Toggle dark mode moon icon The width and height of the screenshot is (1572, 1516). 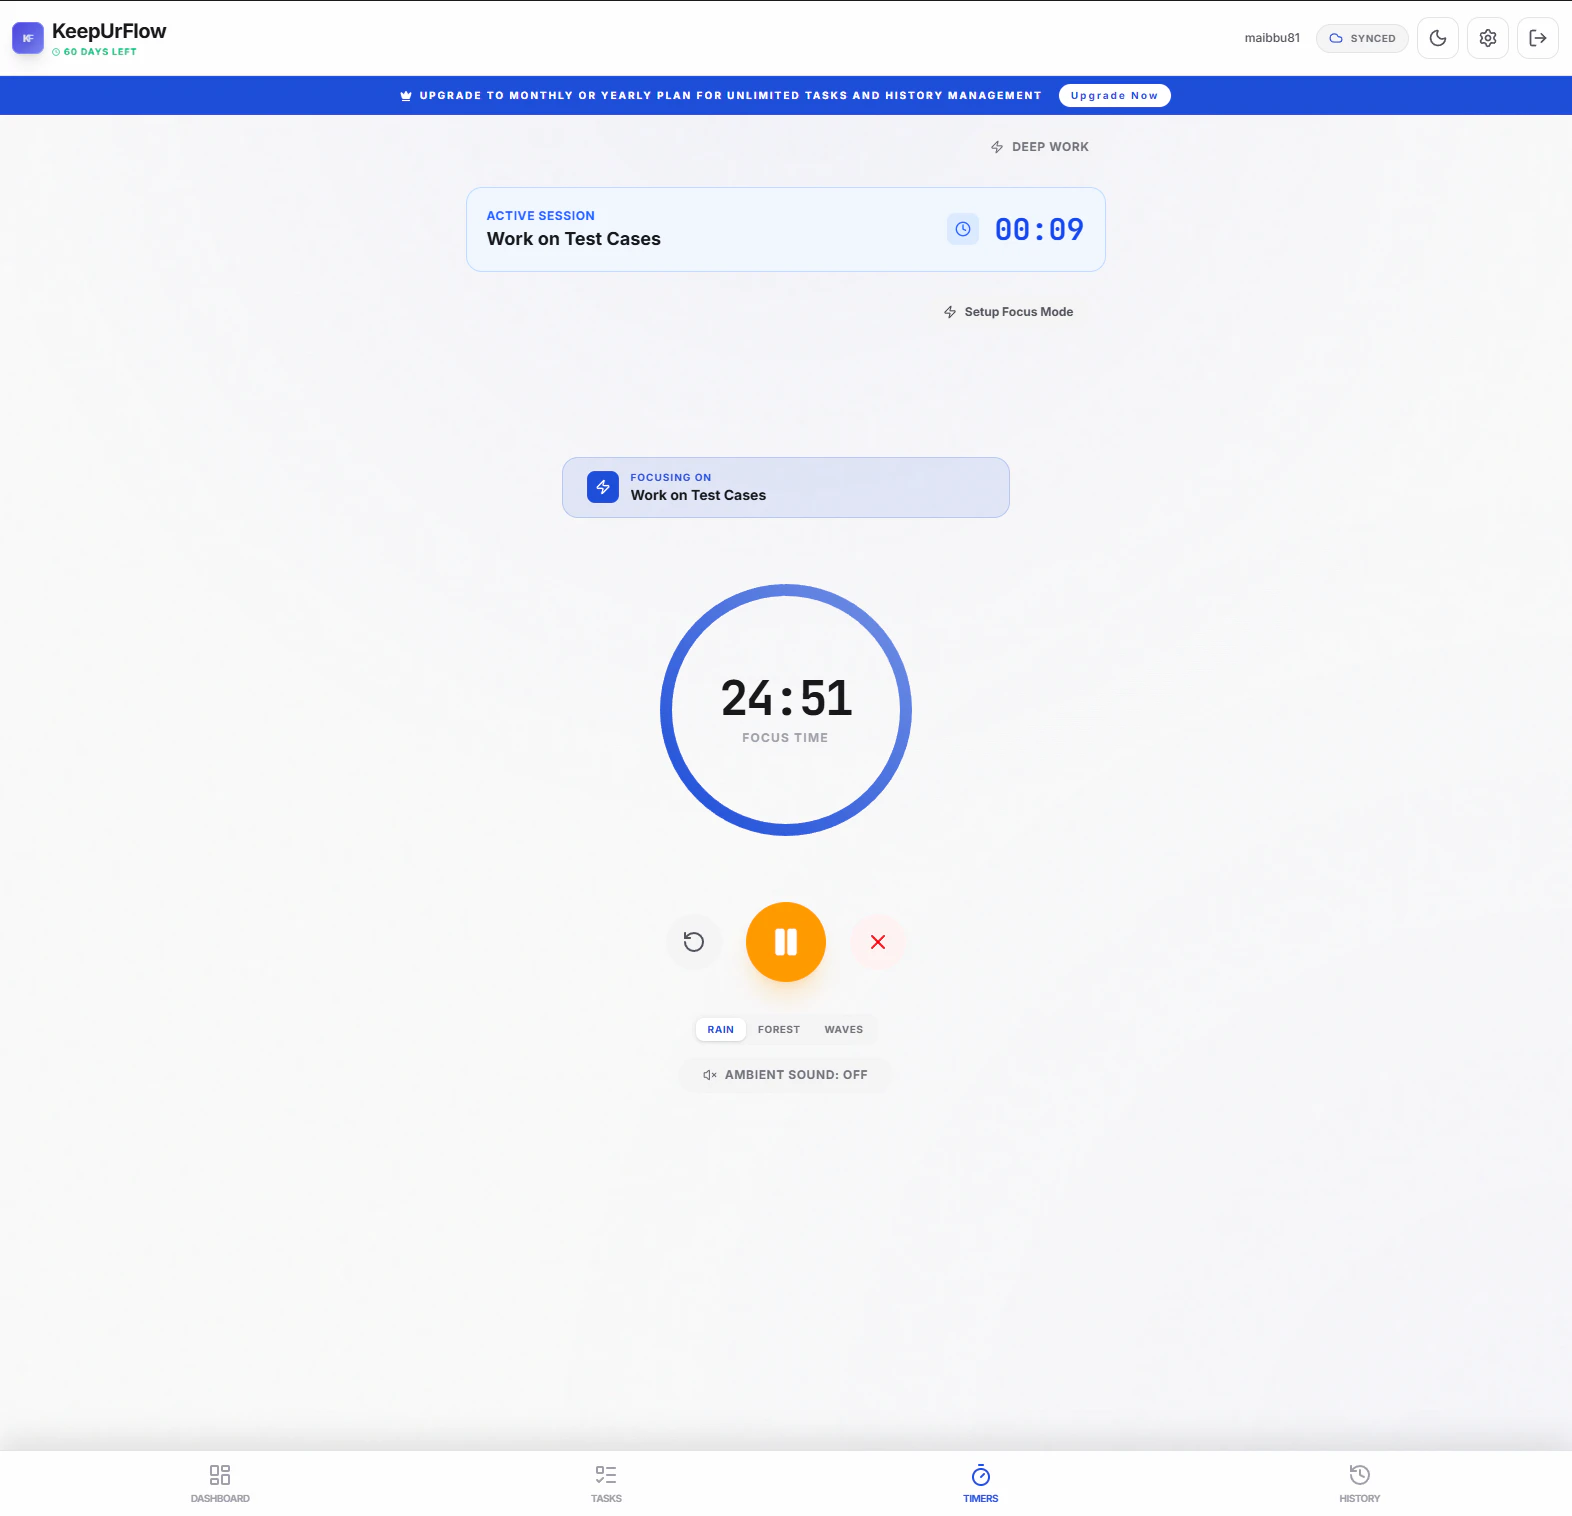(x=1438, y=38)
